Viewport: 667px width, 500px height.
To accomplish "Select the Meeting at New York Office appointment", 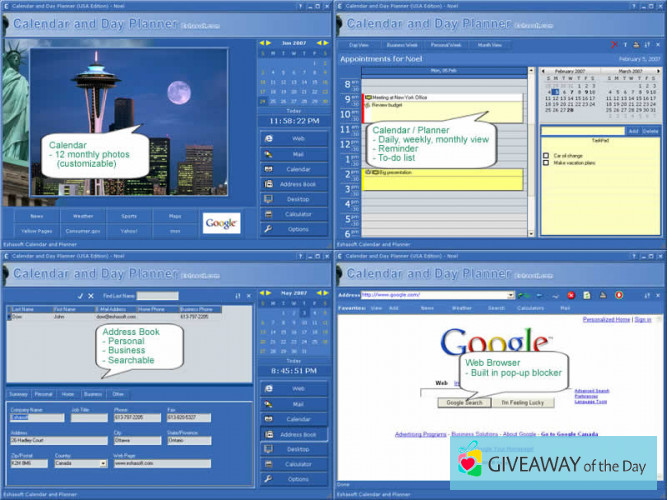I will pos(443,97).
